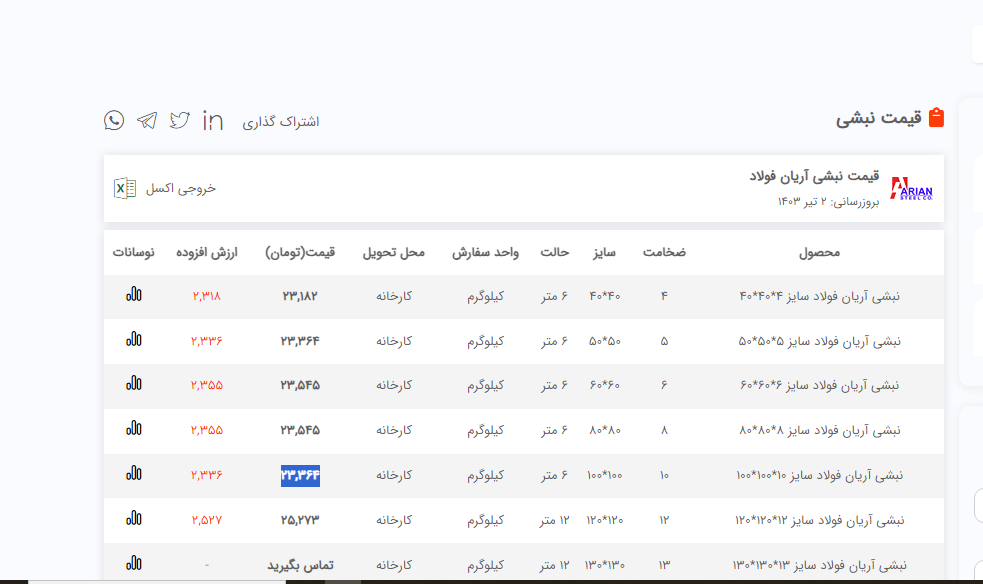Click the Arian Steel company logo
The height and width of the screenshot is (584, 983).
(911, 188)
